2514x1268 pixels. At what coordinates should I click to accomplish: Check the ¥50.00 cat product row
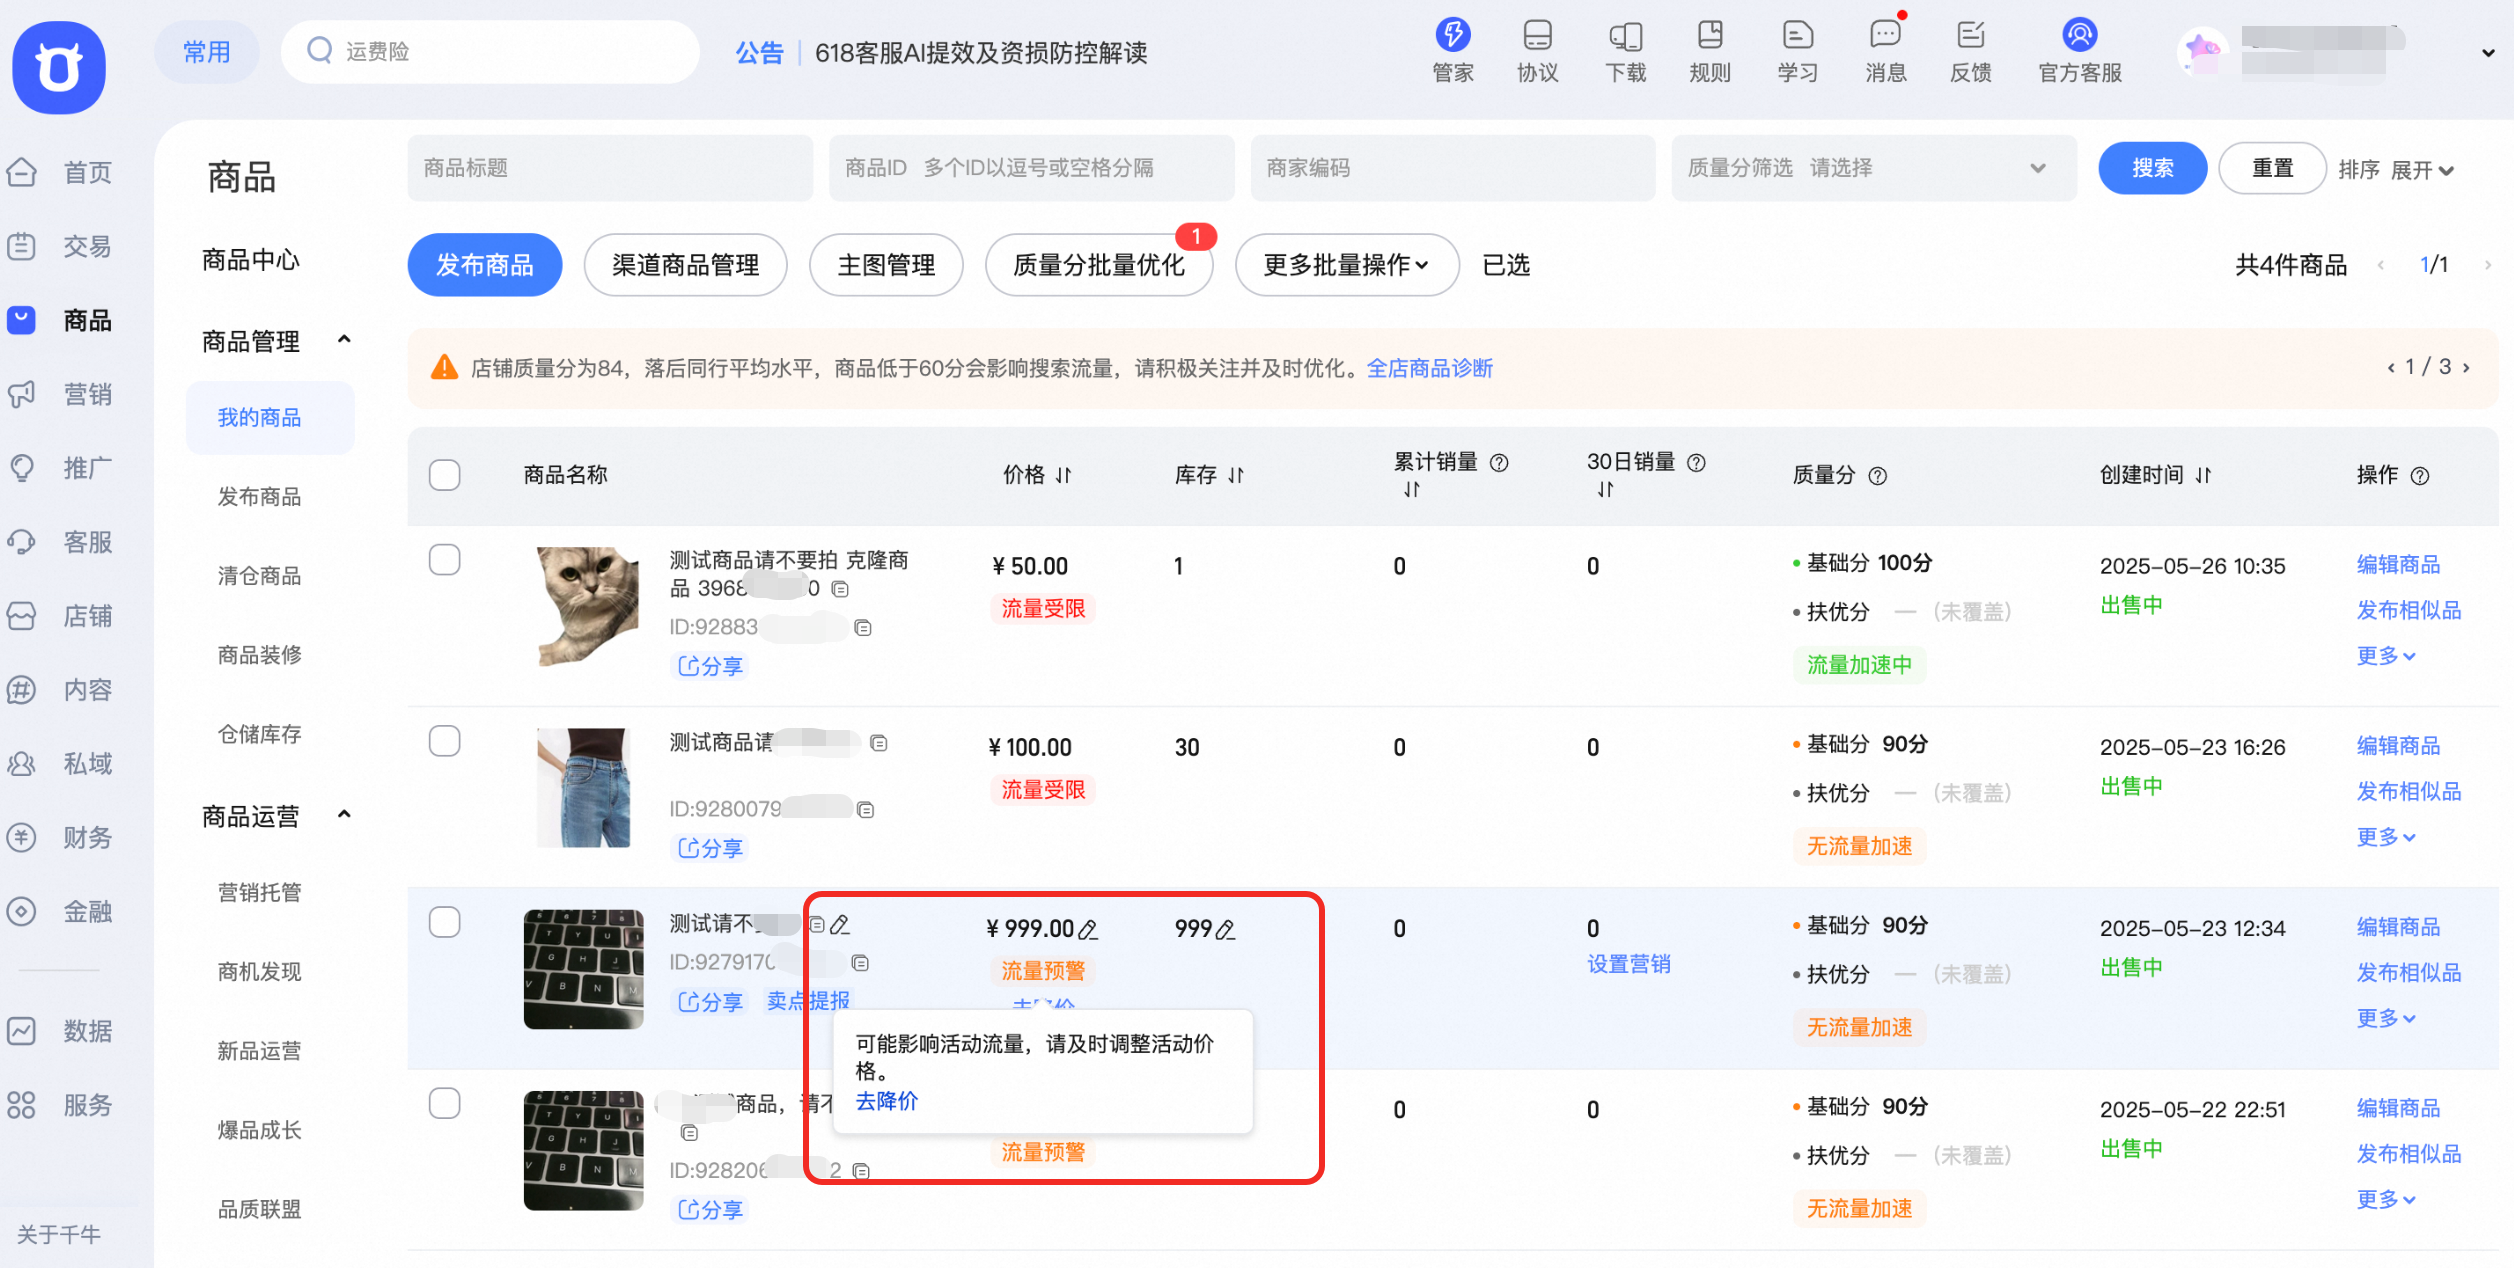point(445,560)
